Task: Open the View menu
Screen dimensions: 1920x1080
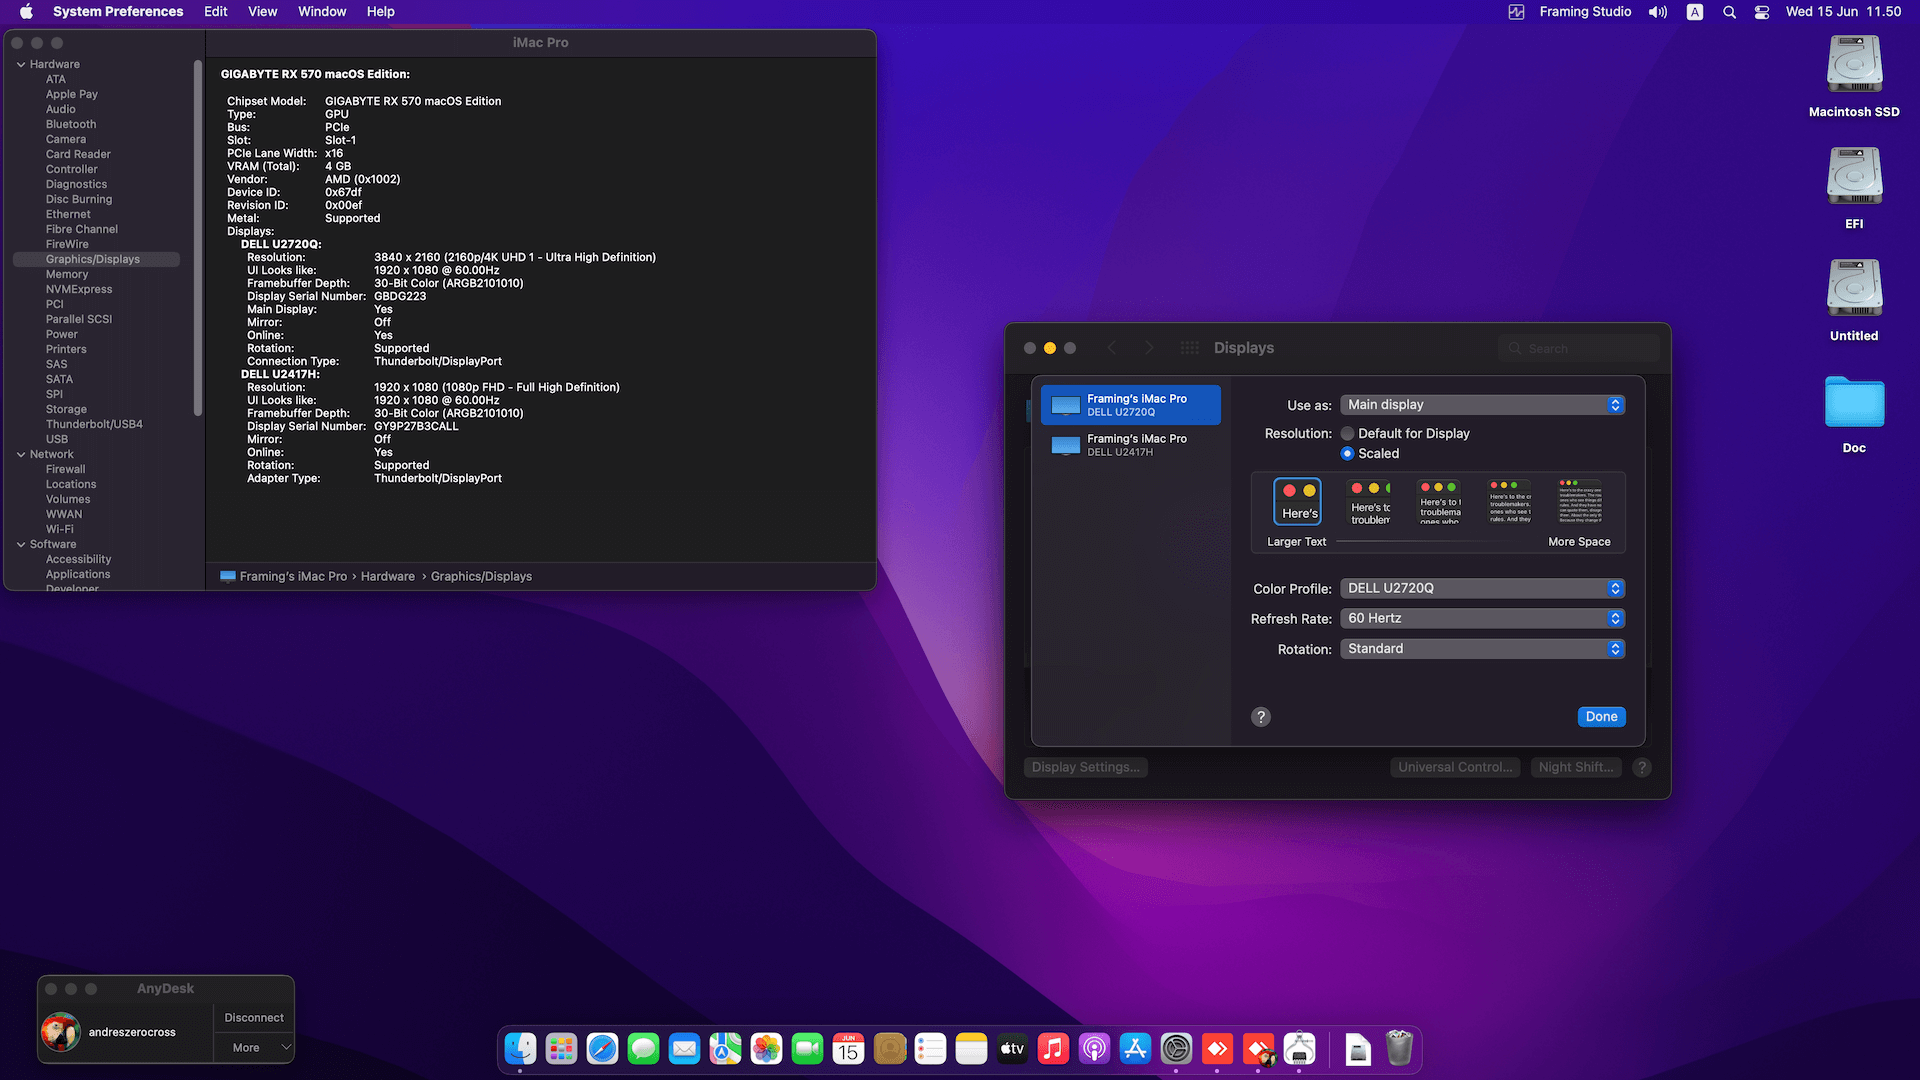Action: 262,12
